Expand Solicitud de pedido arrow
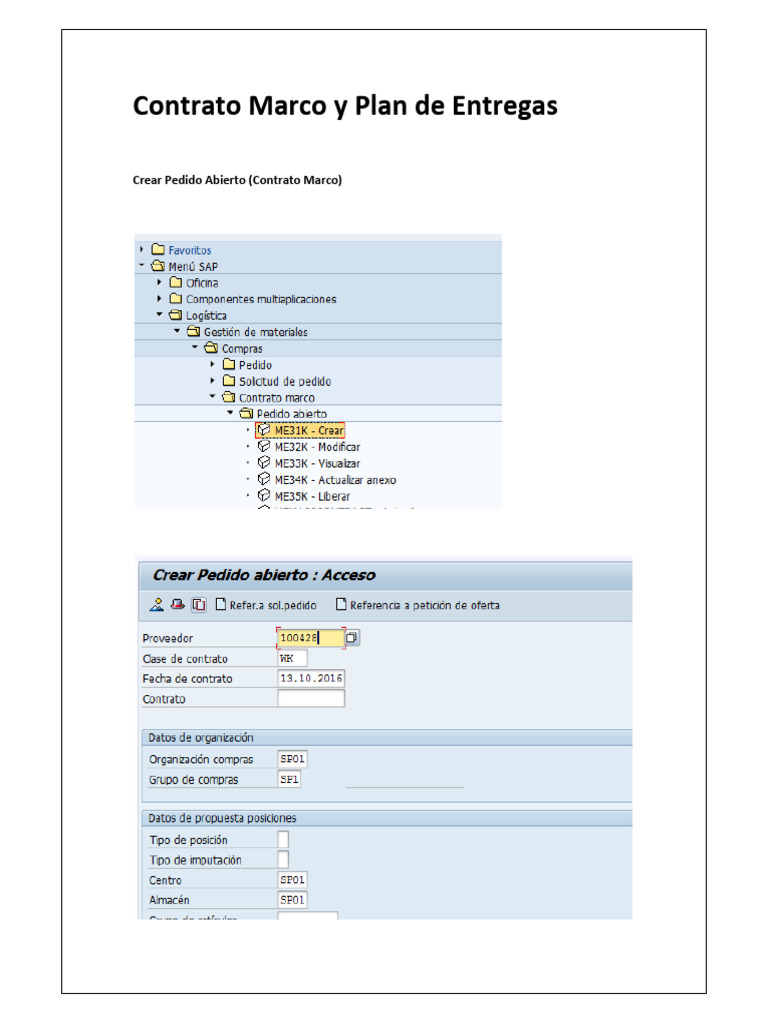768x1024 pixels. click(x=212, y=381)
